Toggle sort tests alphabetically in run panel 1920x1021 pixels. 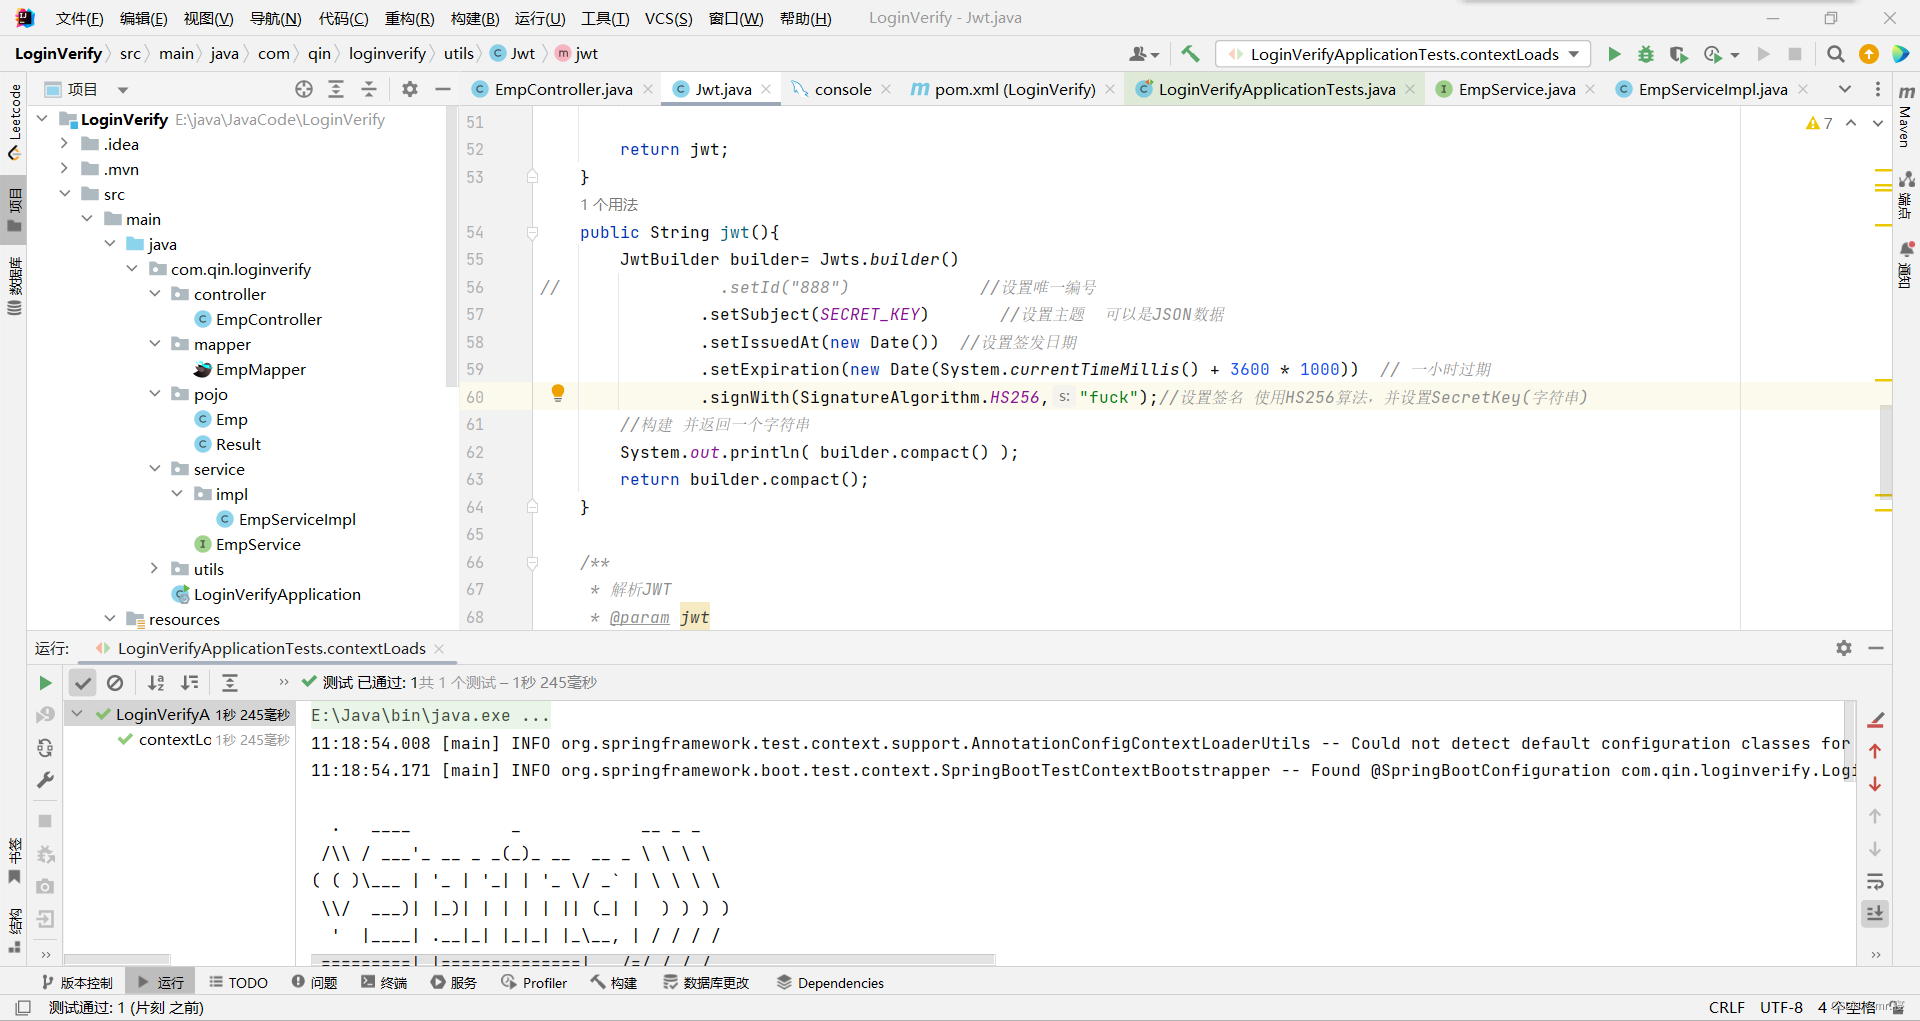pos(156,683)
